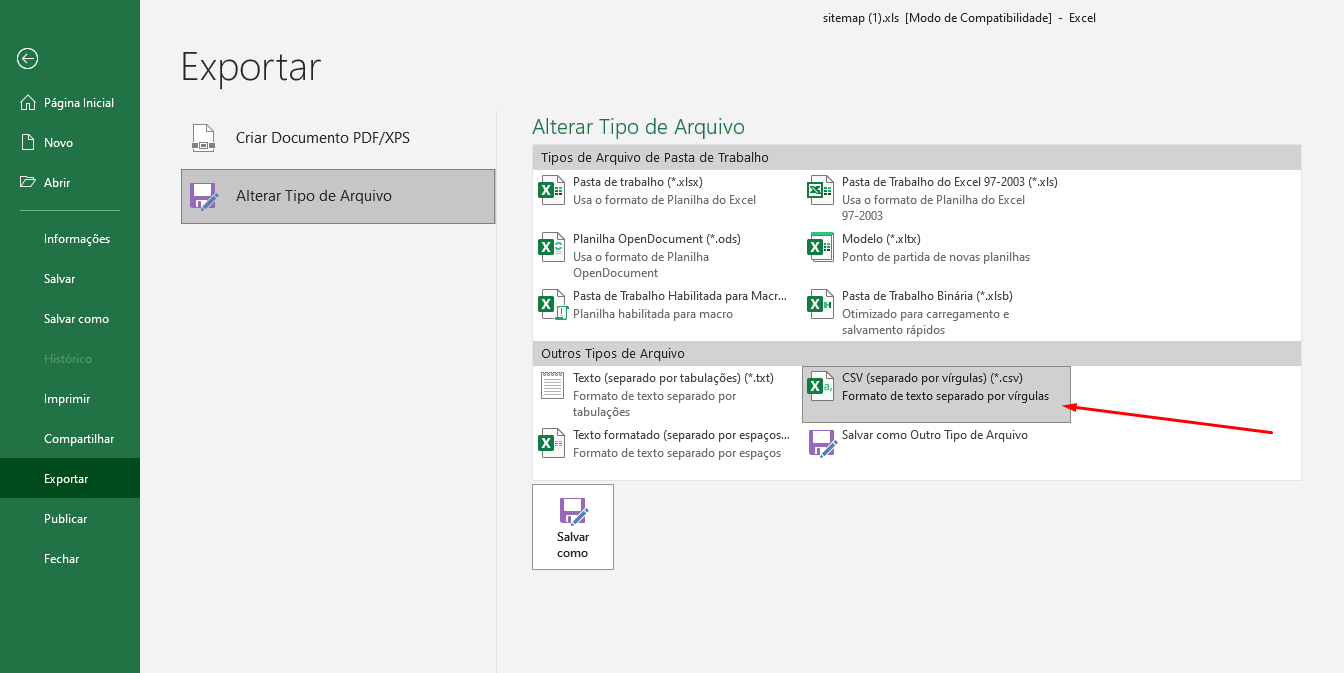Click the Alterar Tipo de Arquivo floppy icon

[x=204, y=196]
